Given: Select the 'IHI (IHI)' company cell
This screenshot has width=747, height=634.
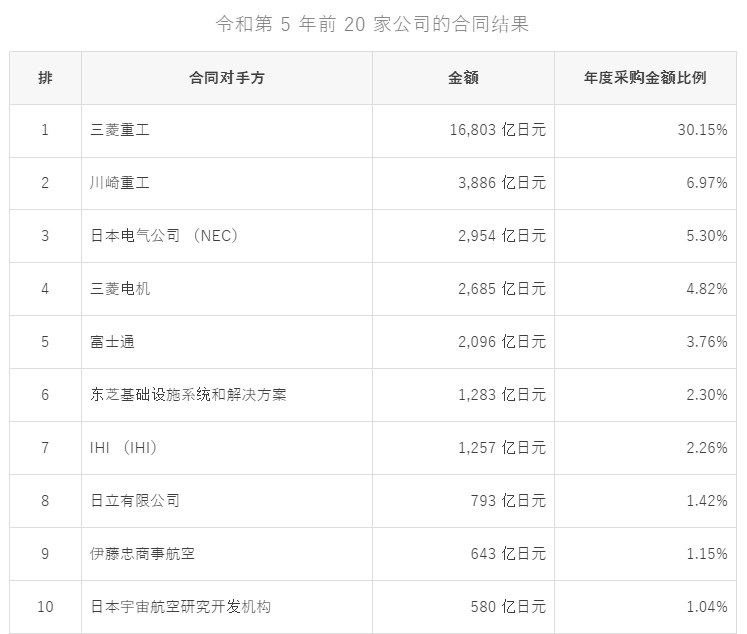Looking at the screenshot, I should tap(227, 448).
